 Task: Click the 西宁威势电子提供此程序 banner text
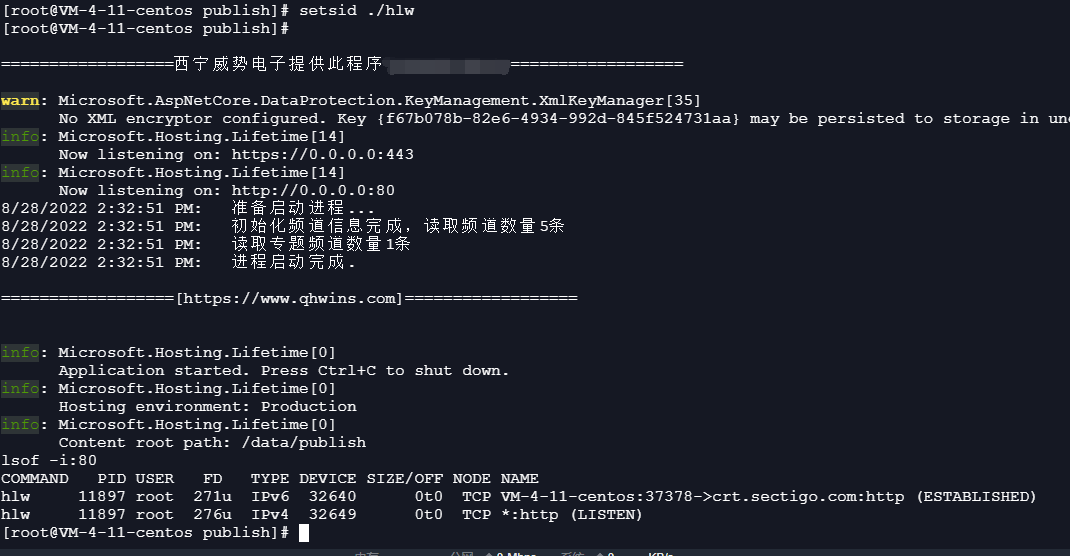[x=278, y=65]
